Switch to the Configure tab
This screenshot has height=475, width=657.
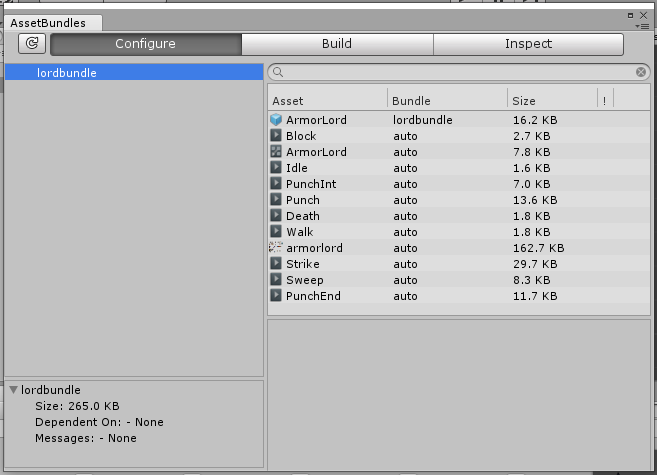coord(146,44)
